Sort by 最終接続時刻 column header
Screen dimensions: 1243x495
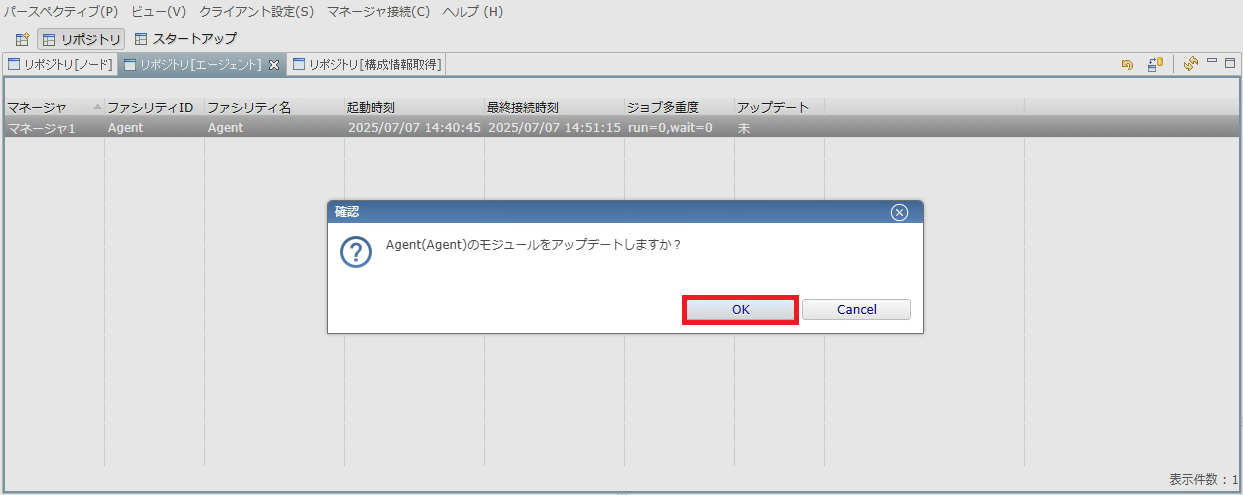tap(554, 107)
